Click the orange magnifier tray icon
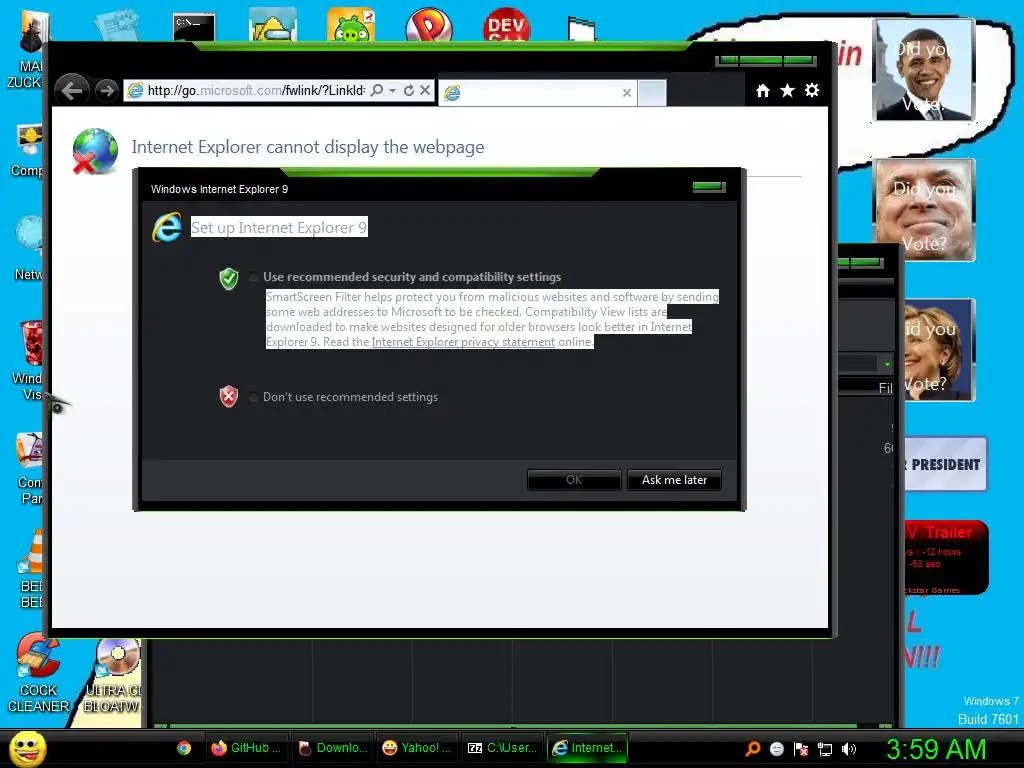This screenshot has height=768, width=1024. pyautogui.click(x=753, y=748)
